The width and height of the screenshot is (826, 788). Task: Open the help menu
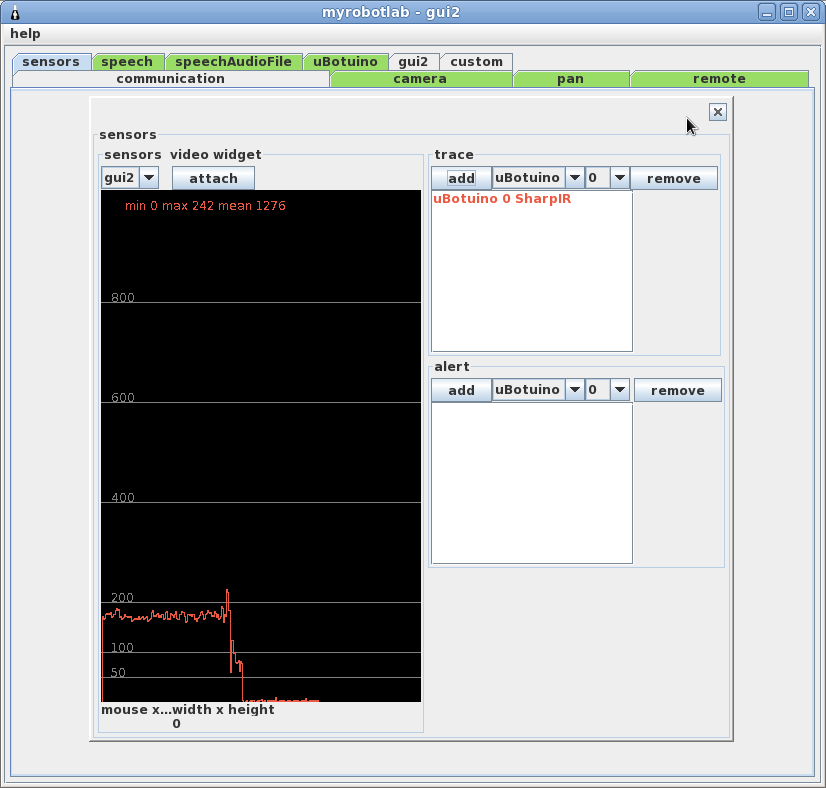pyautogui.click(x=25, y=34)
